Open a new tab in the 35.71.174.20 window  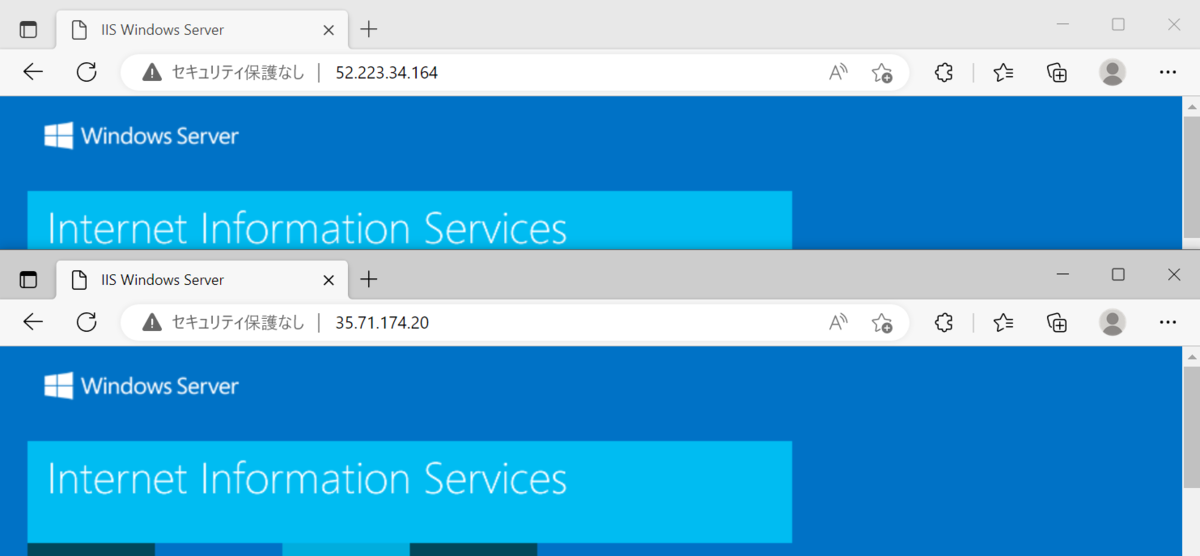click(x=369, y=279)
